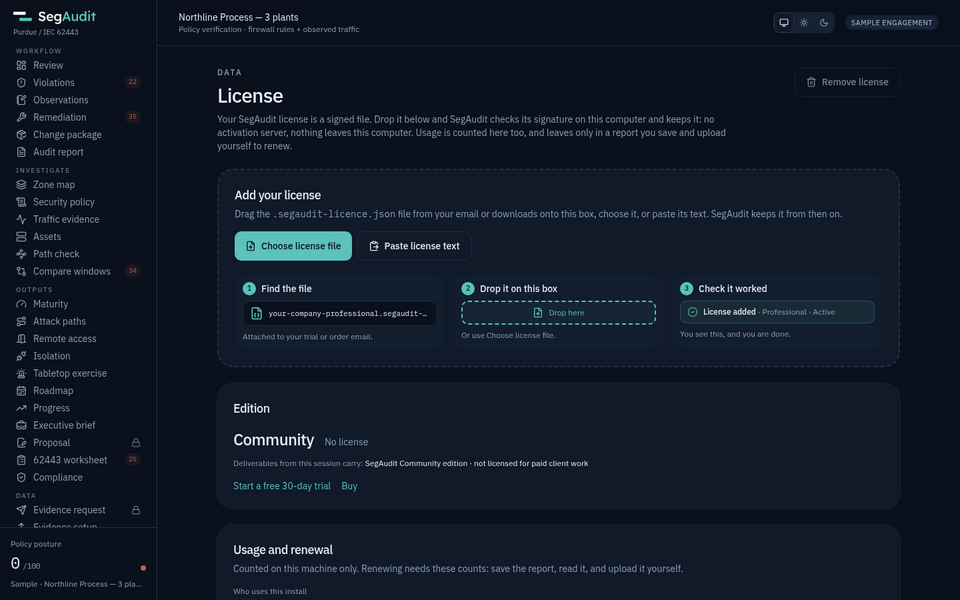Screen dimensions: 960x600
Task: Go to Audit report
Action: pos(78,152)
